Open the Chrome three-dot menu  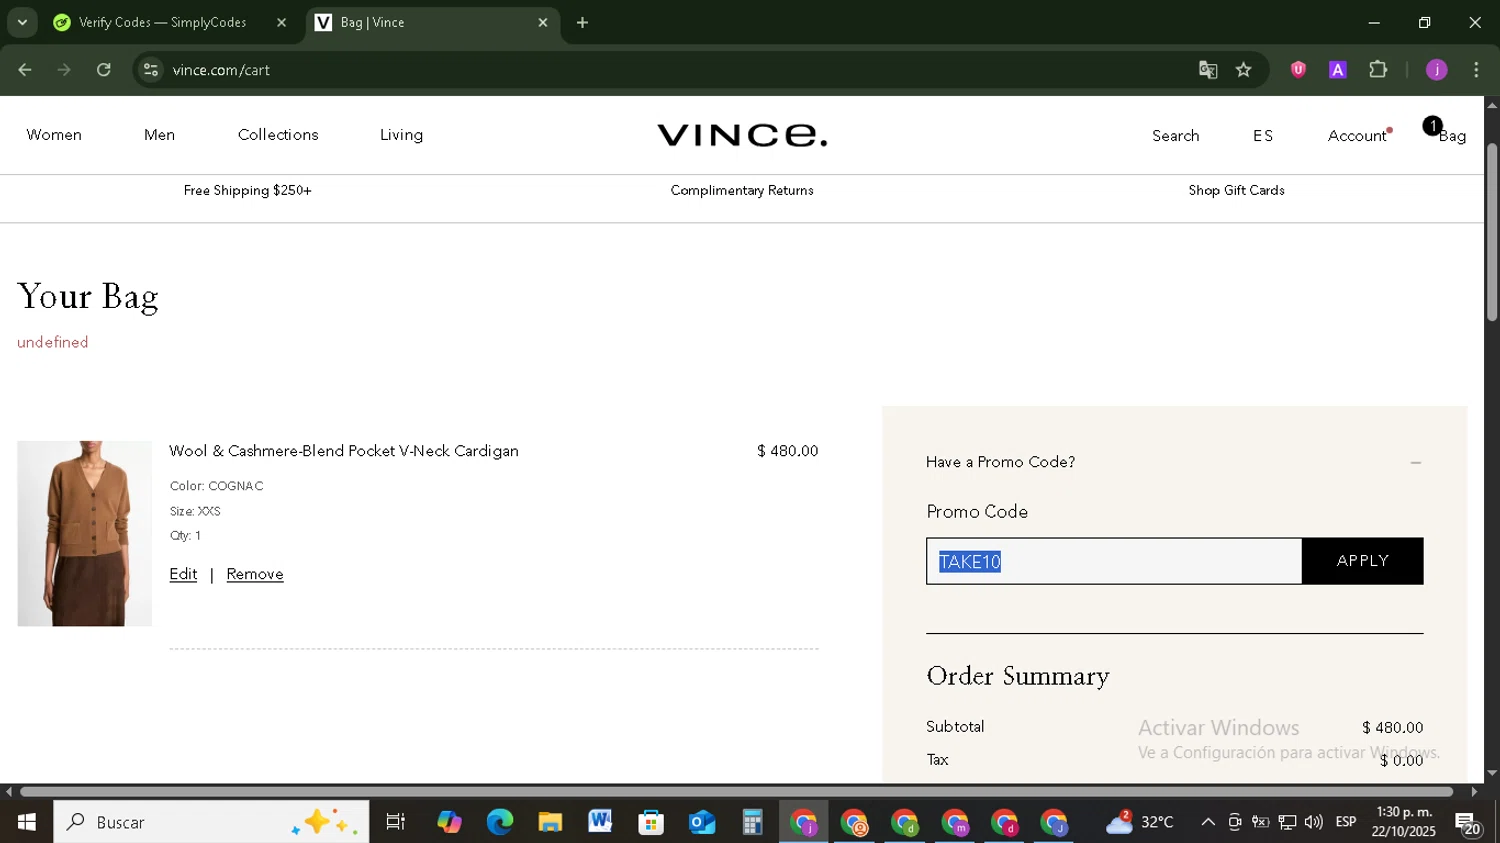[x=1477, y=70]
